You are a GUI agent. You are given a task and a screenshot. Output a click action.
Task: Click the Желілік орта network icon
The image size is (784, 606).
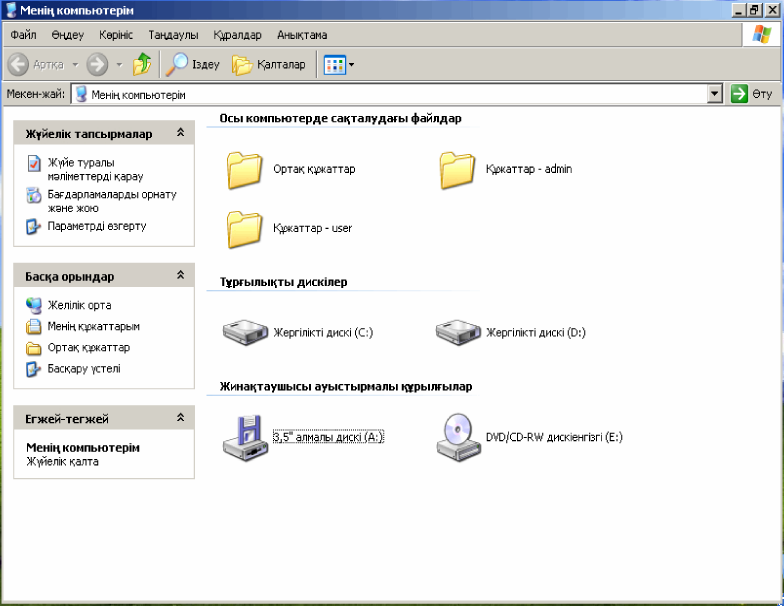(x=34, y=305)
